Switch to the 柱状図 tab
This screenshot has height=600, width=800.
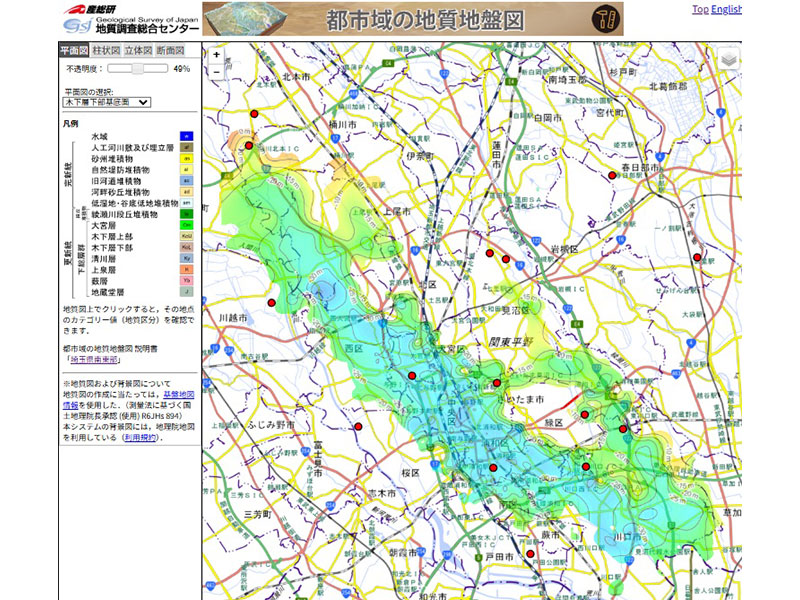pos(107,50)
